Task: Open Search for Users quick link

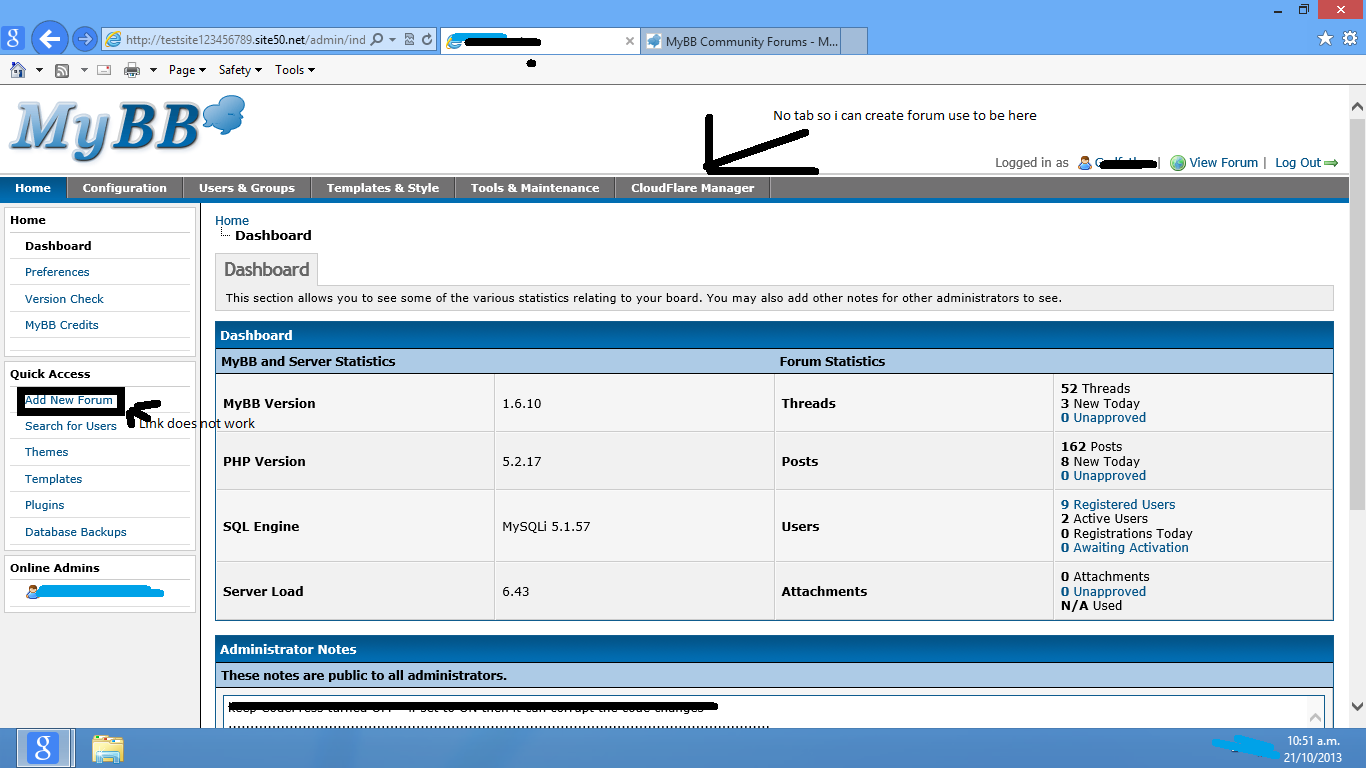Action: click(71, 426)
